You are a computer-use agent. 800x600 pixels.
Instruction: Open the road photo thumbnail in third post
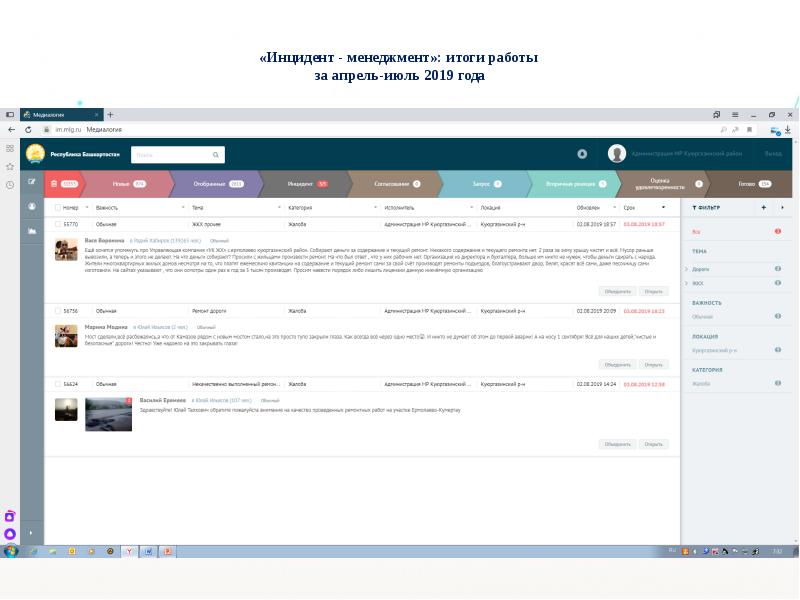tap(108, 414)
